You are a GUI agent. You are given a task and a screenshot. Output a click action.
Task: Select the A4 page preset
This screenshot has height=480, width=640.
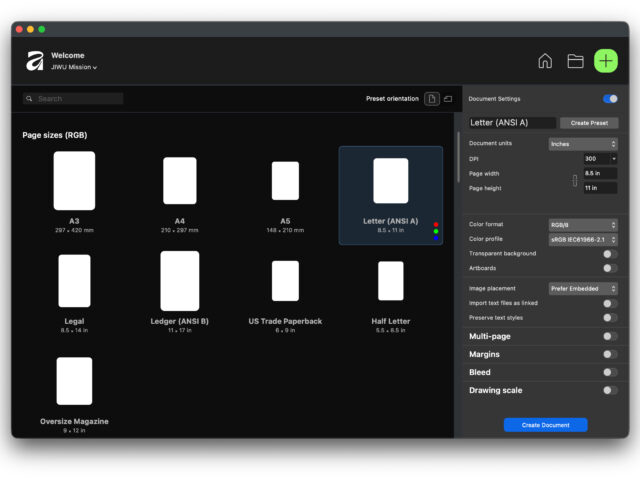click(x=180, y=192)
